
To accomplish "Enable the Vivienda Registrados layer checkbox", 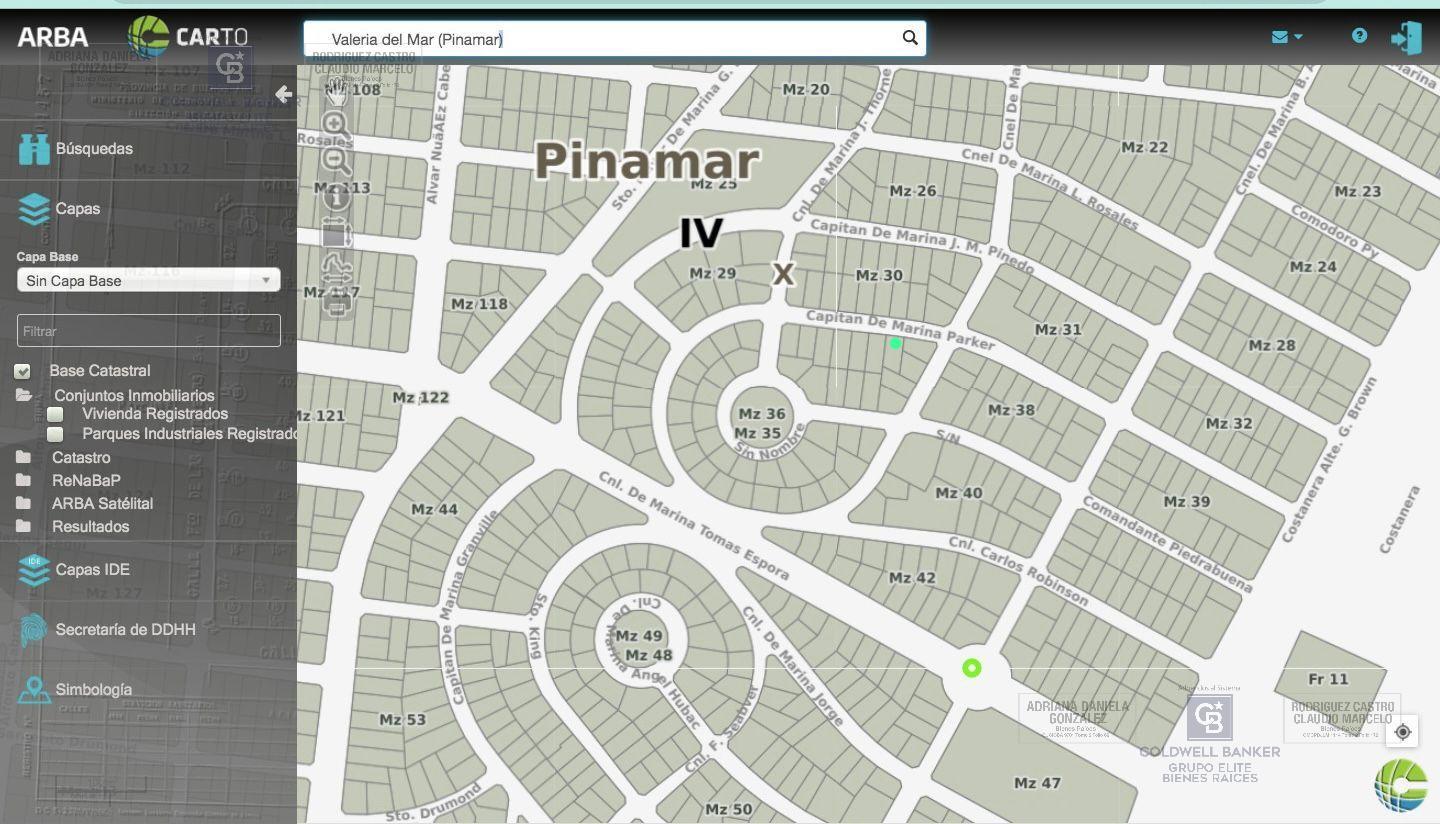I will point(56,414).
